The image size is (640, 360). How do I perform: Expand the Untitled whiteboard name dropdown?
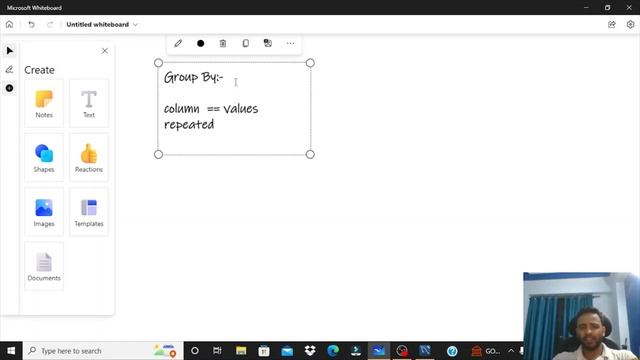tap(136, 24)
